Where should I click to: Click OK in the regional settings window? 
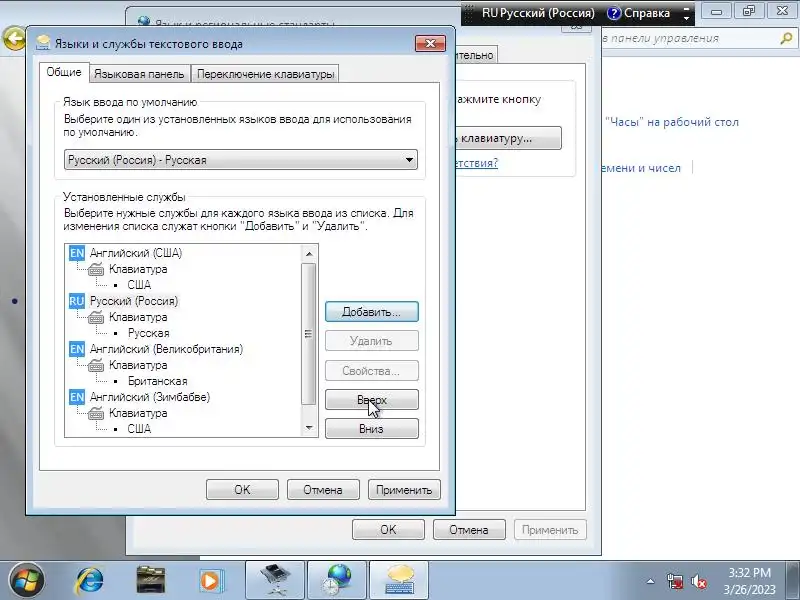(388, 530)
